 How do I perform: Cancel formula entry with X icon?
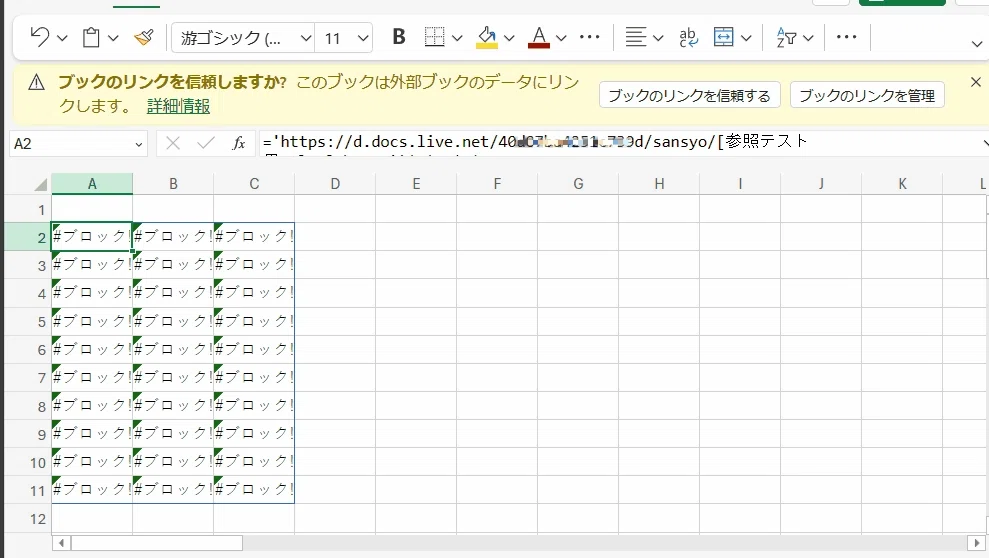pyautogui.click(x=173, y=144)
